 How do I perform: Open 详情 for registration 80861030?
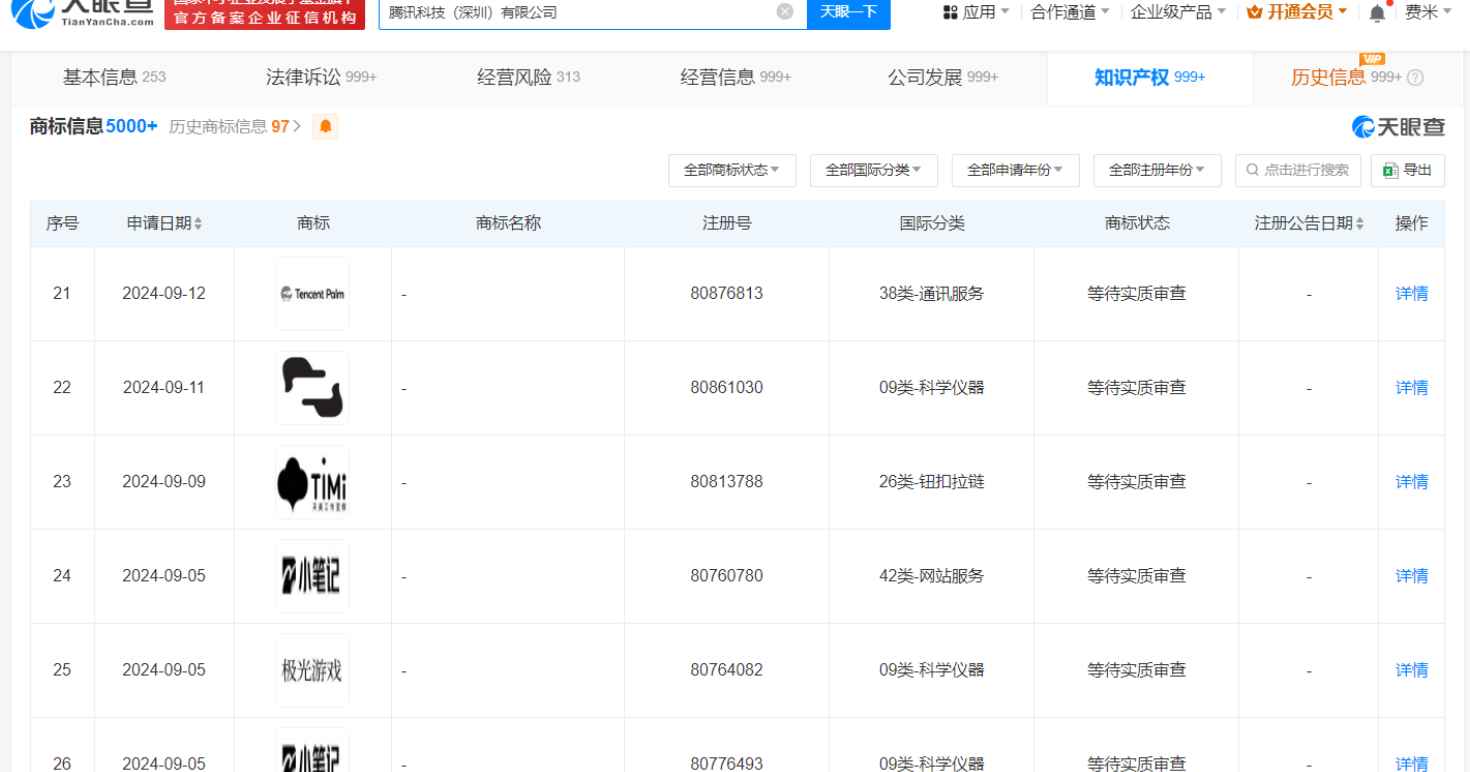(x=1411, y=388)
